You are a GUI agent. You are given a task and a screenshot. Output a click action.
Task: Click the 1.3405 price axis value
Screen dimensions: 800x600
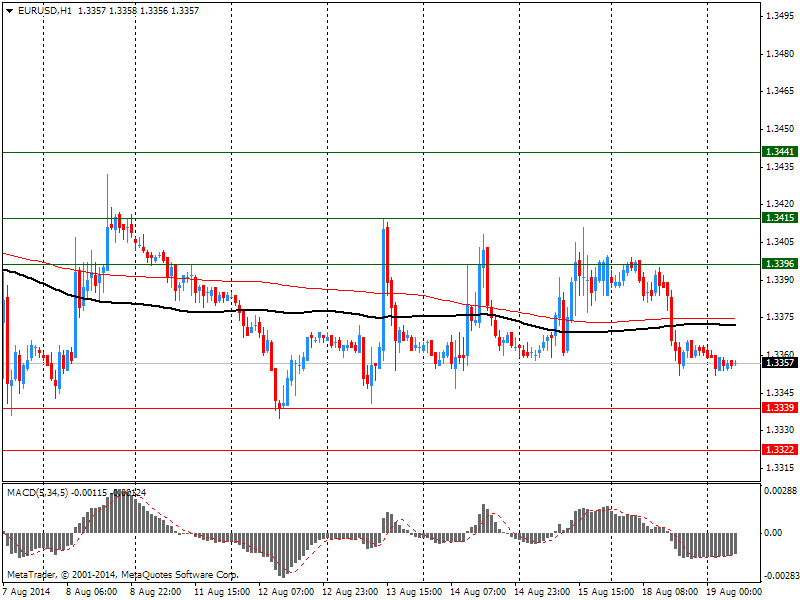(780, 242)
